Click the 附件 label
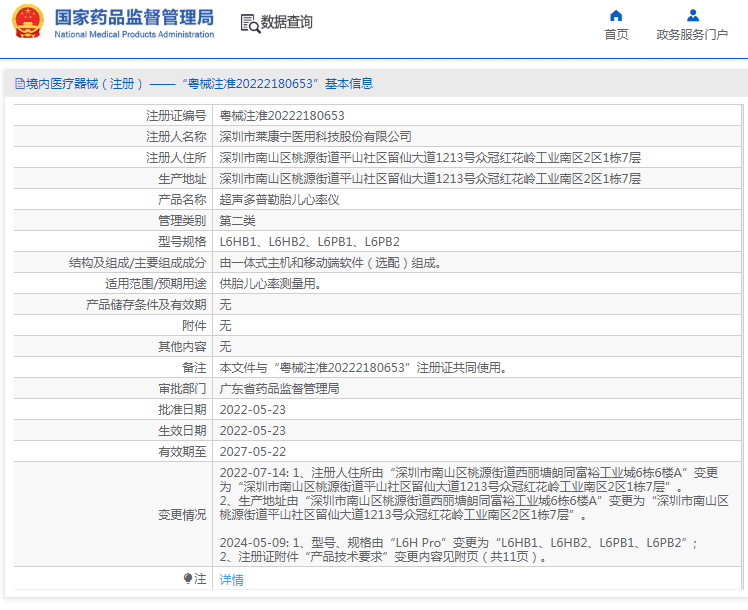The image size is (748, 610). click(x=194, y=326)
